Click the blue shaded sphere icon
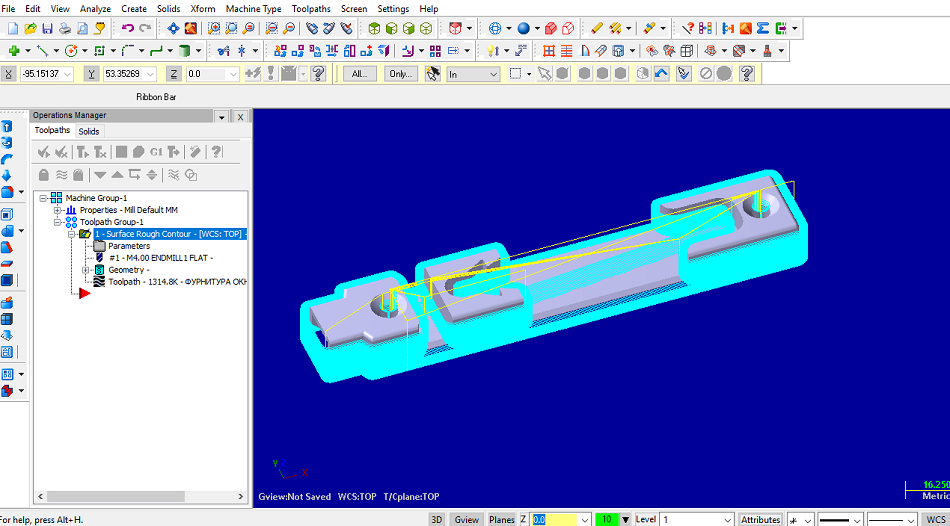The width and height of the screenshot is (950, 526). pyautogui.click(x=523, y=28)
